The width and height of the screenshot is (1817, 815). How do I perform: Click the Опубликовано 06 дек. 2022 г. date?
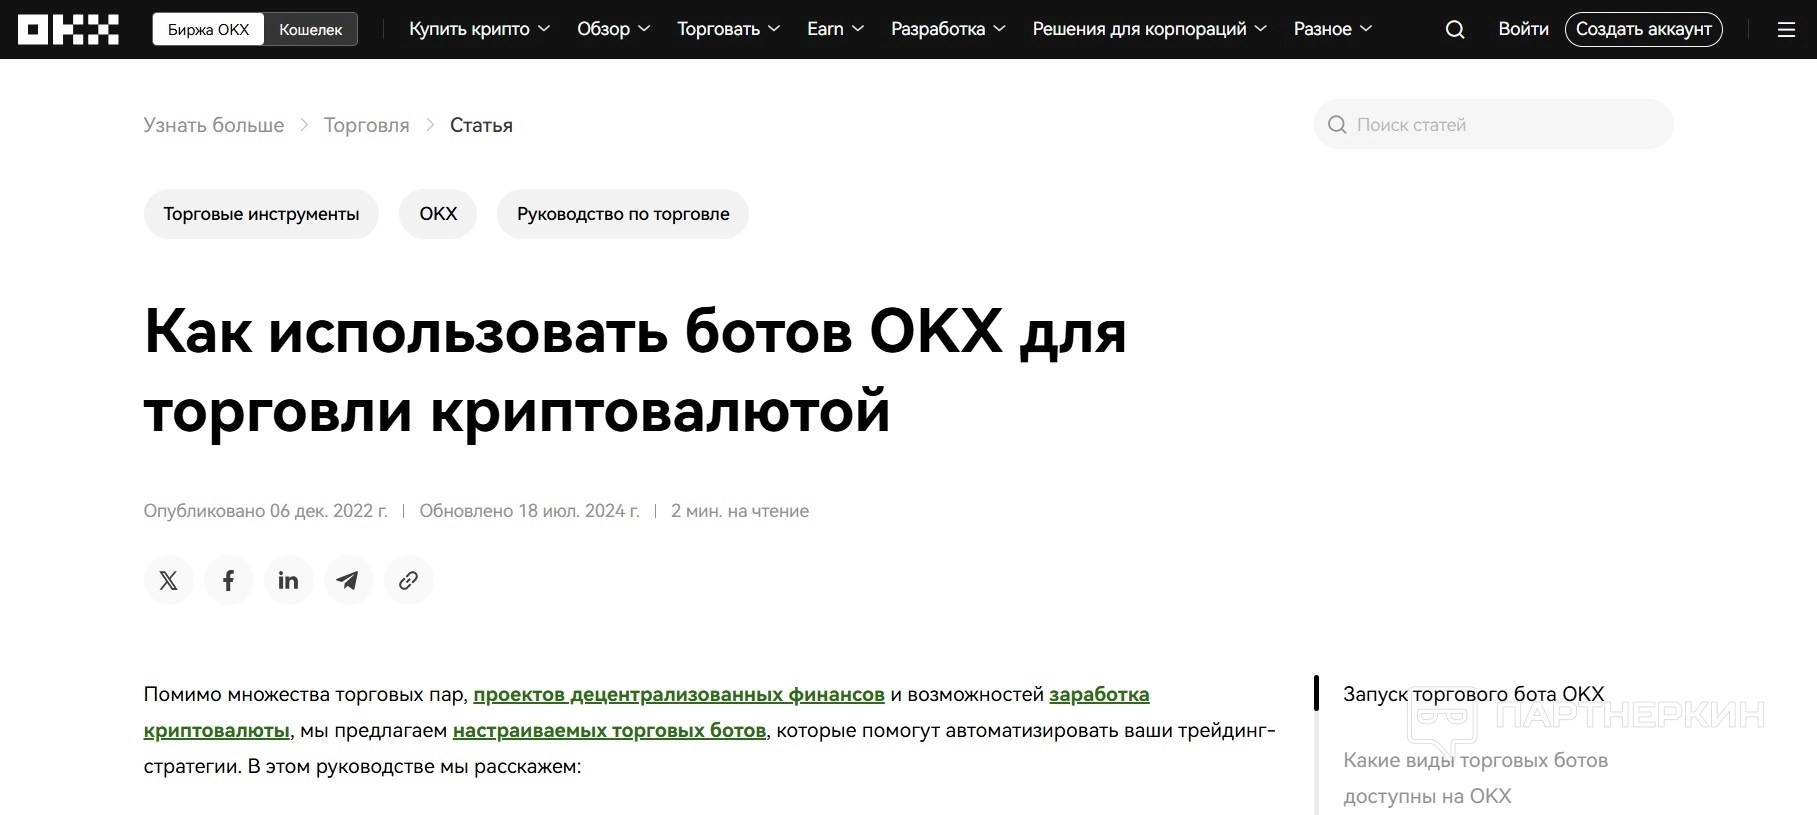point(266,511)
